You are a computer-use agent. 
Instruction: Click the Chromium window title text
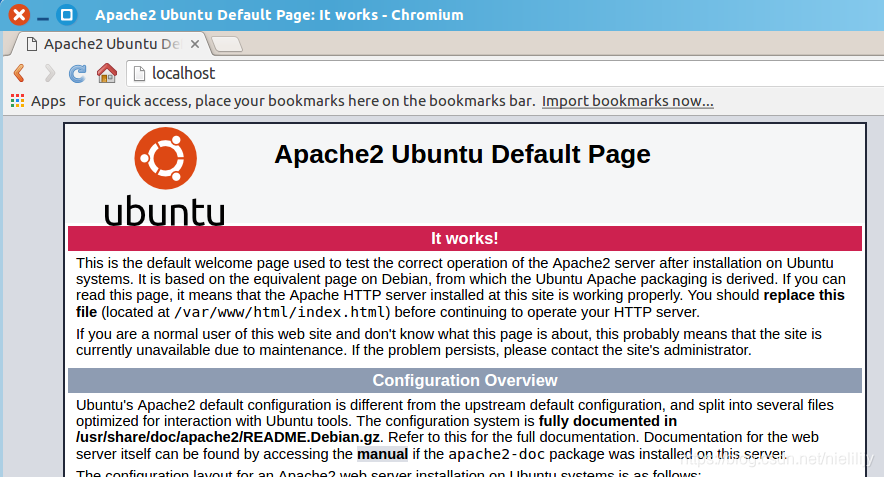[x=279, y=15]
